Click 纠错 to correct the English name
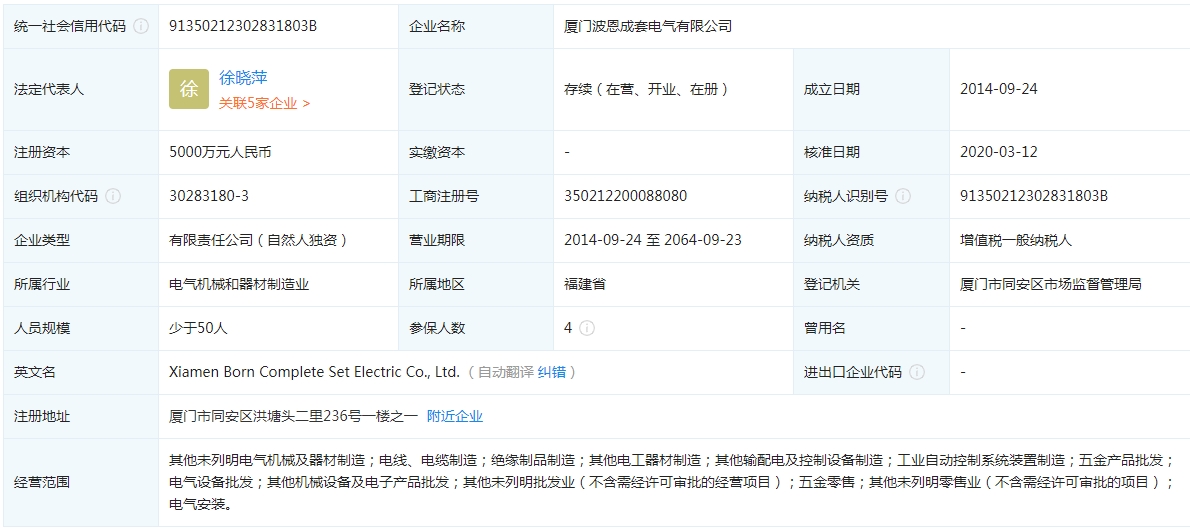1190x529 pixels. 551,372
